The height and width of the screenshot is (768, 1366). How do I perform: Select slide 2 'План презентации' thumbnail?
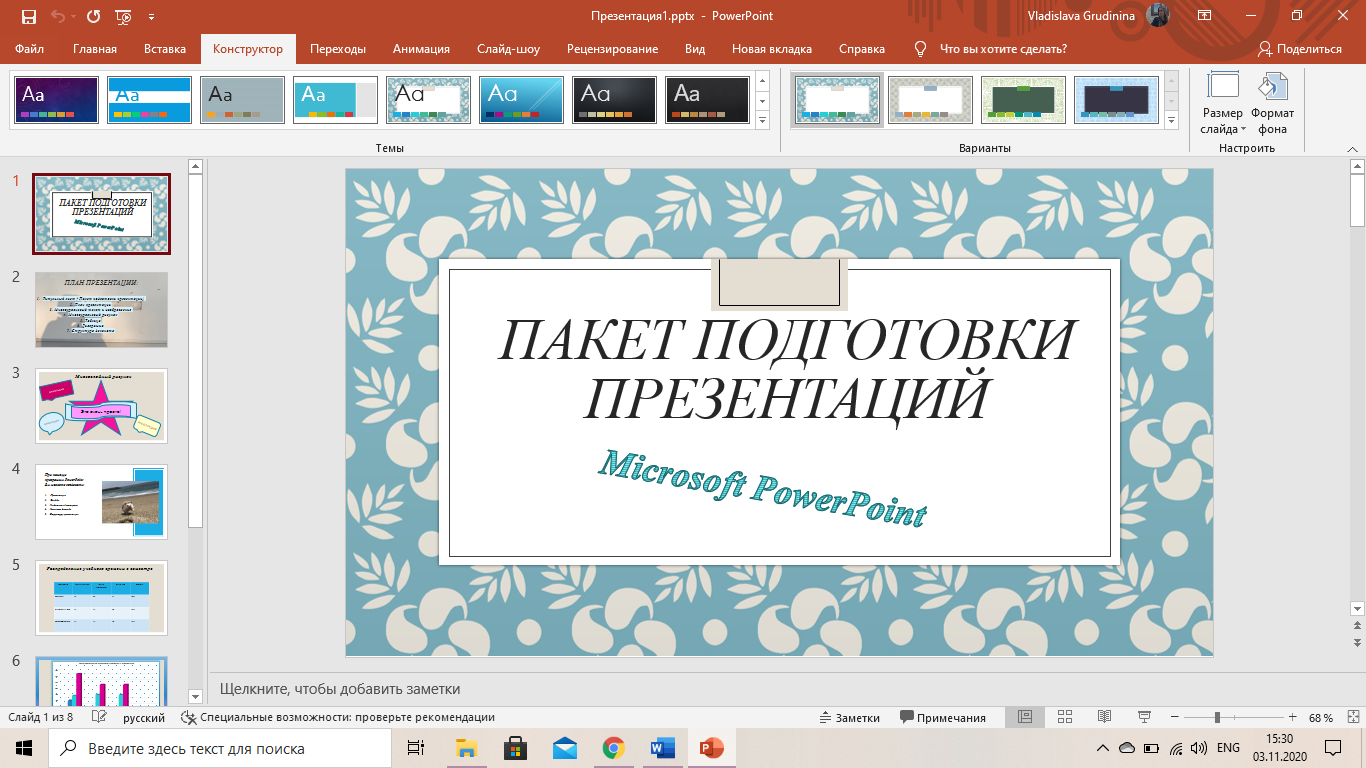101,309
